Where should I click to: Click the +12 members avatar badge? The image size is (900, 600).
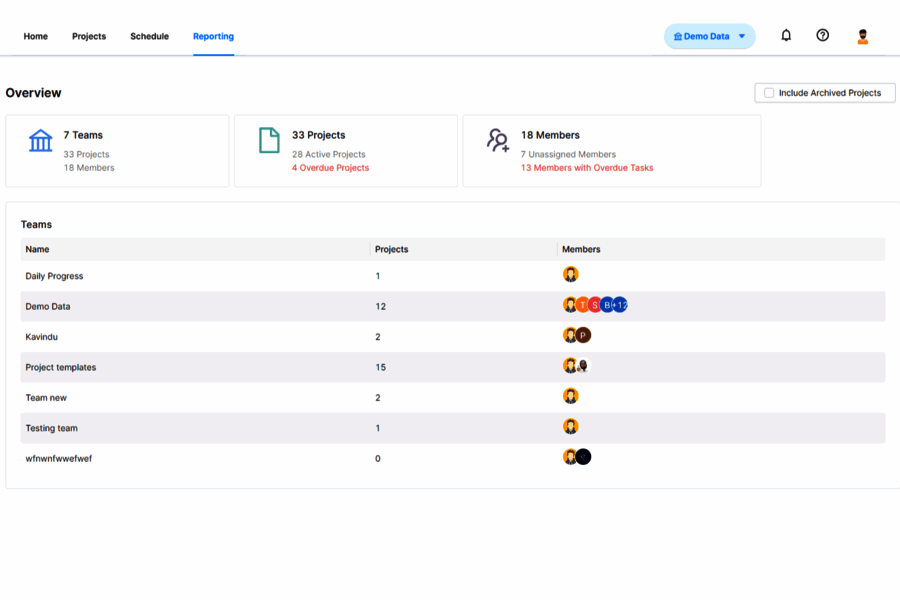tap(620, 305)
